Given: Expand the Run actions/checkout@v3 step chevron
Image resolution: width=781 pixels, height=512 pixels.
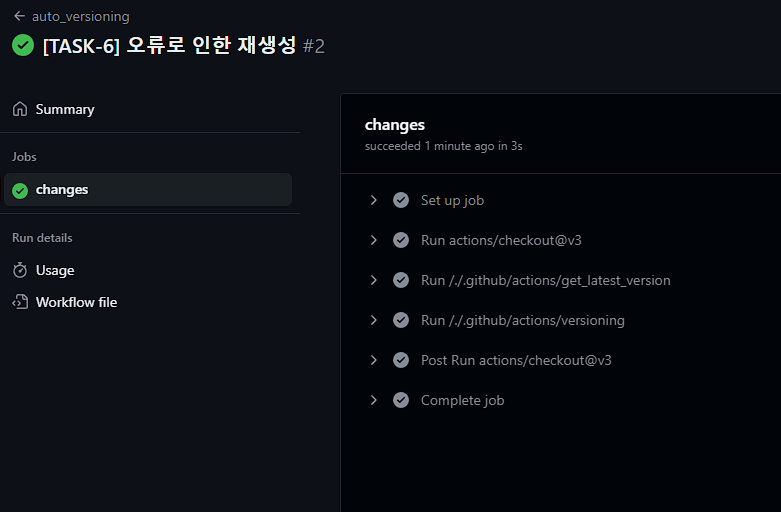Looking at the screenshot, I should pyautogui.click(x=374, y=240).
